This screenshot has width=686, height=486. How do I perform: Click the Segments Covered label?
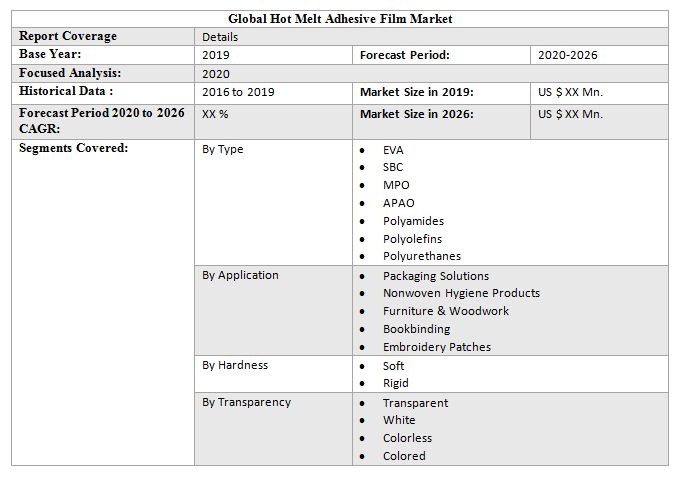click(74, 149)
